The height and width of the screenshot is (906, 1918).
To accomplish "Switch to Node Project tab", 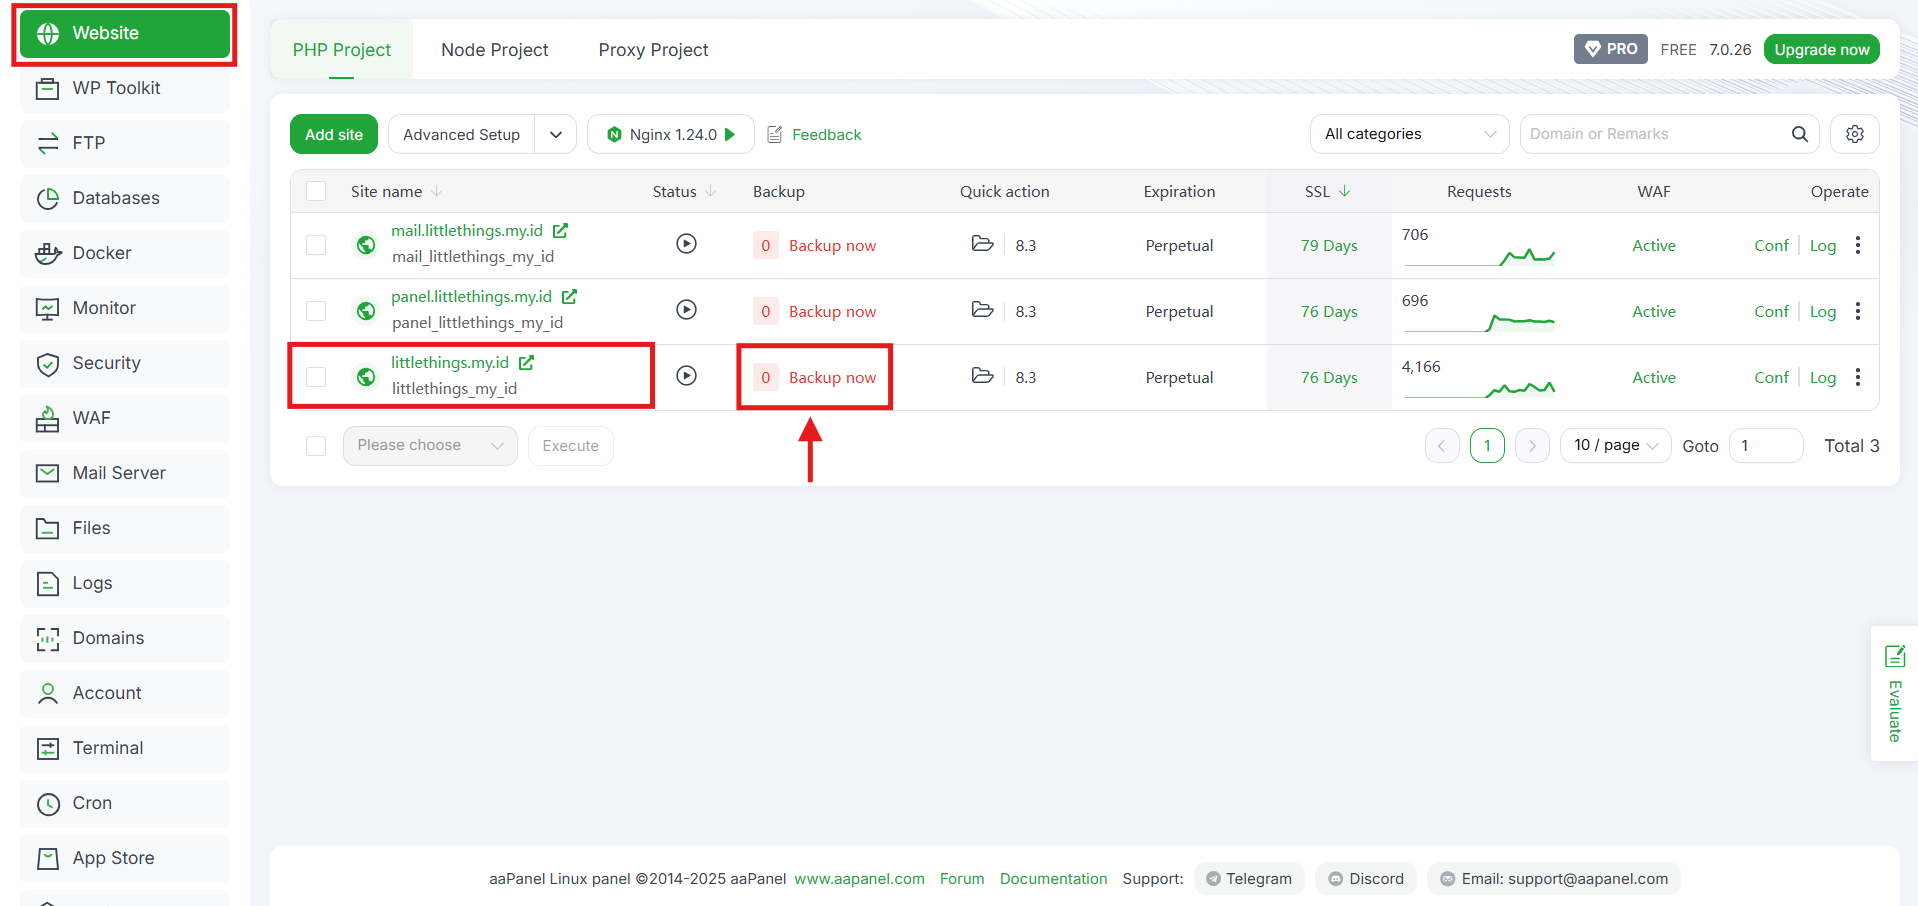I will point(495,50).
